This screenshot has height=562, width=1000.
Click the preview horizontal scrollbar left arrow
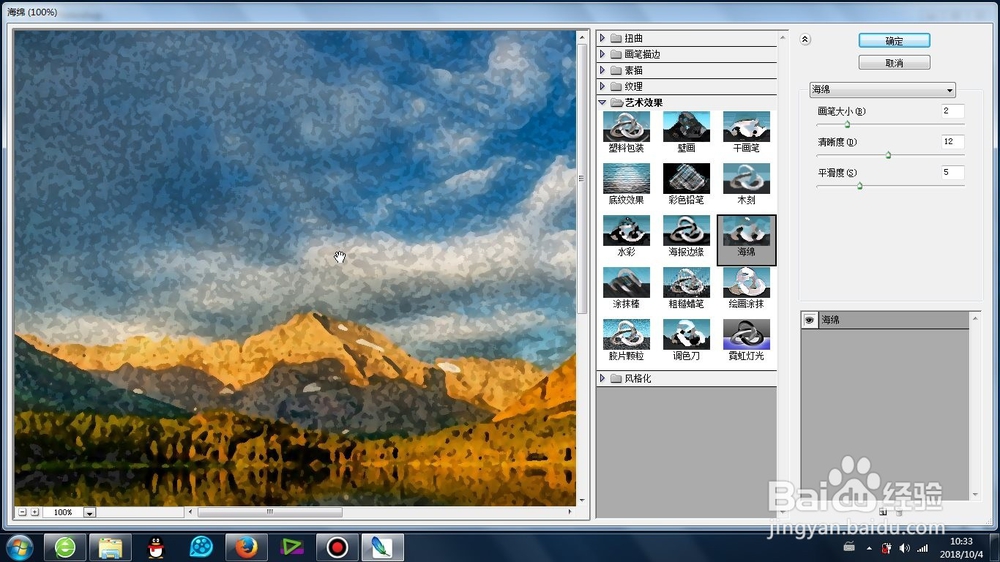(x=190, y=512)
